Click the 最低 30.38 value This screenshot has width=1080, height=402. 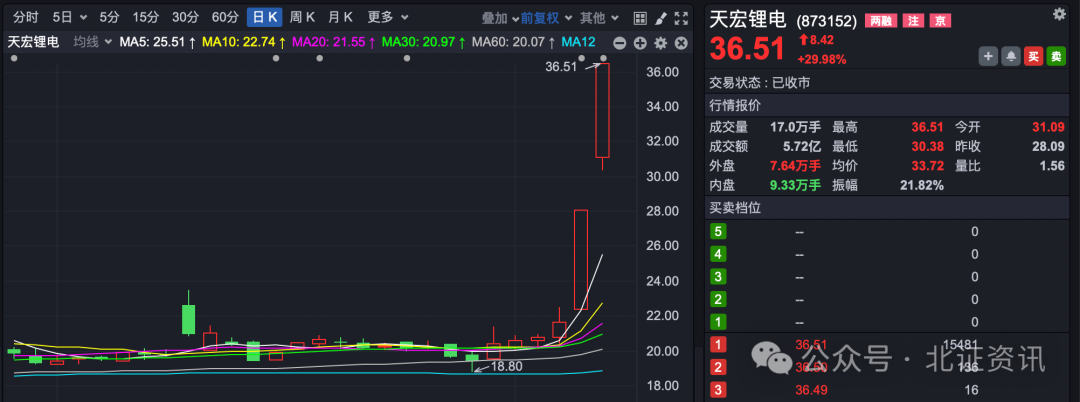tap(926, 147)
